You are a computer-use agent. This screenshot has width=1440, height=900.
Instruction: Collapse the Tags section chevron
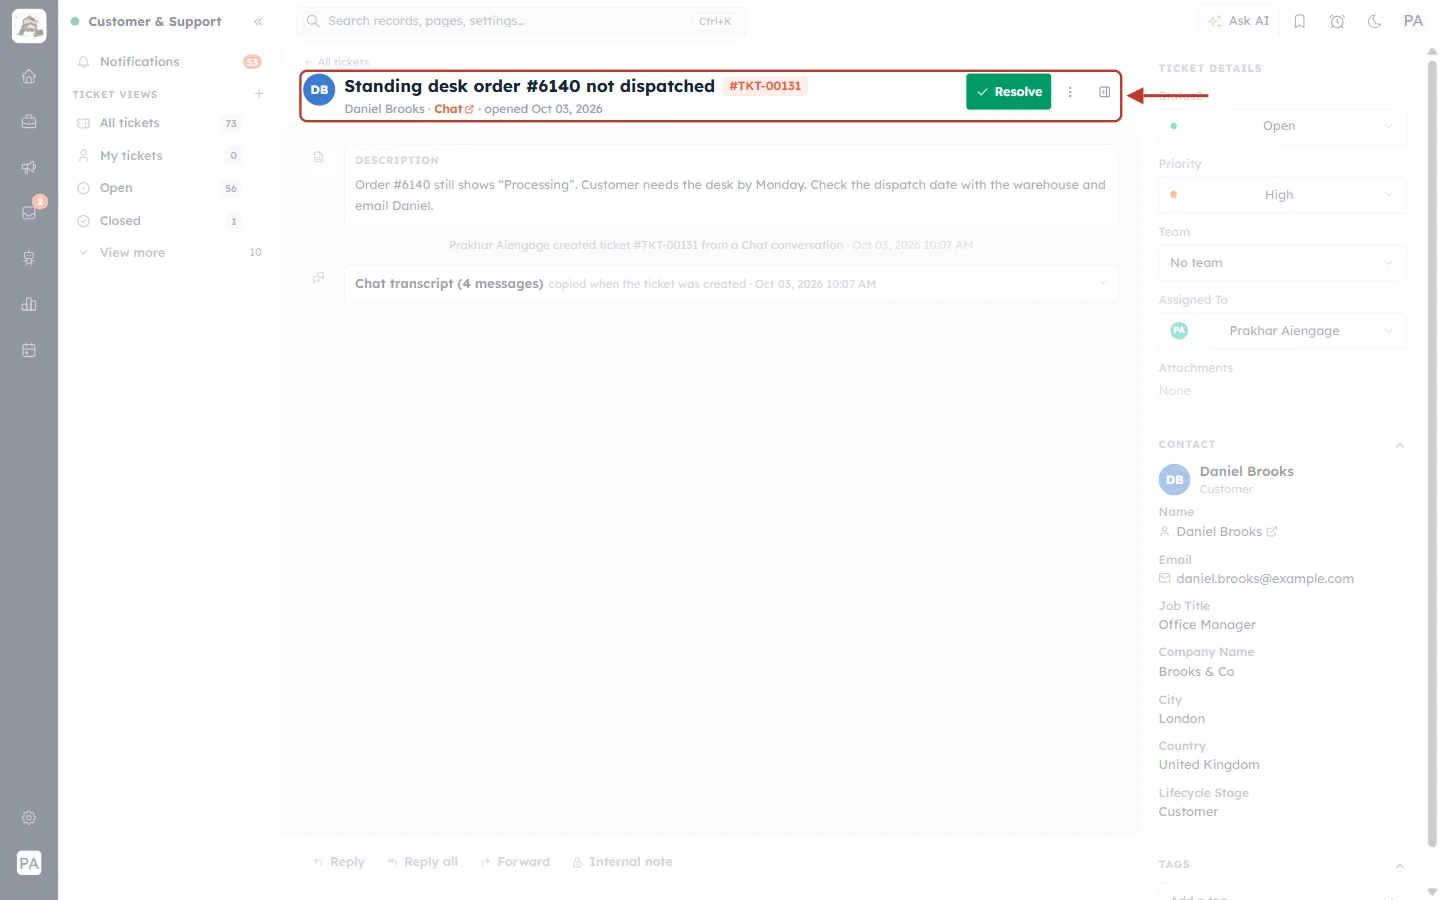[x=1400, y=865]
